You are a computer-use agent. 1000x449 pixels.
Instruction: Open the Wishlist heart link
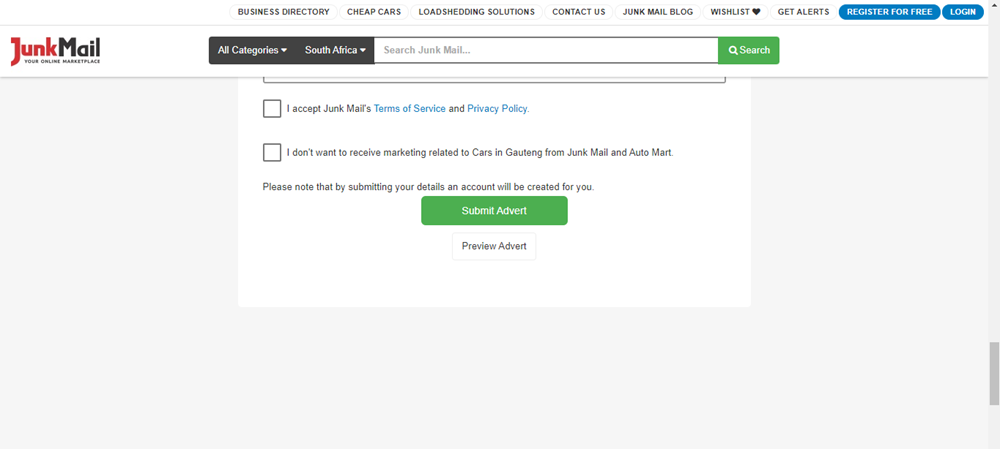[x=735, y=12]
